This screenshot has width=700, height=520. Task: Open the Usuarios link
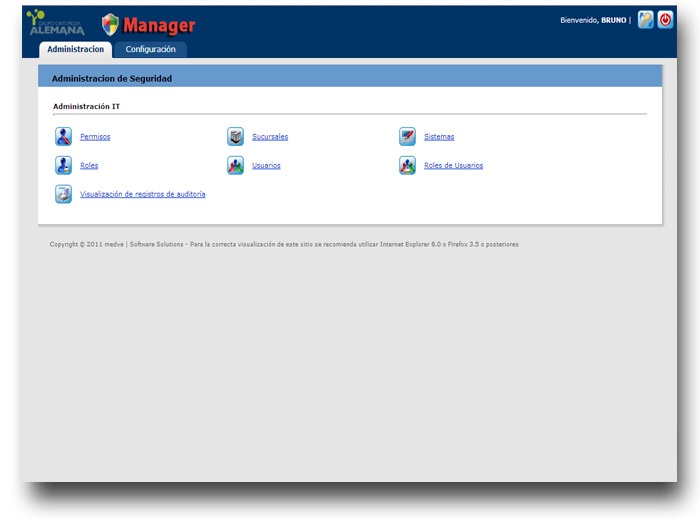(x=266, y=166)
